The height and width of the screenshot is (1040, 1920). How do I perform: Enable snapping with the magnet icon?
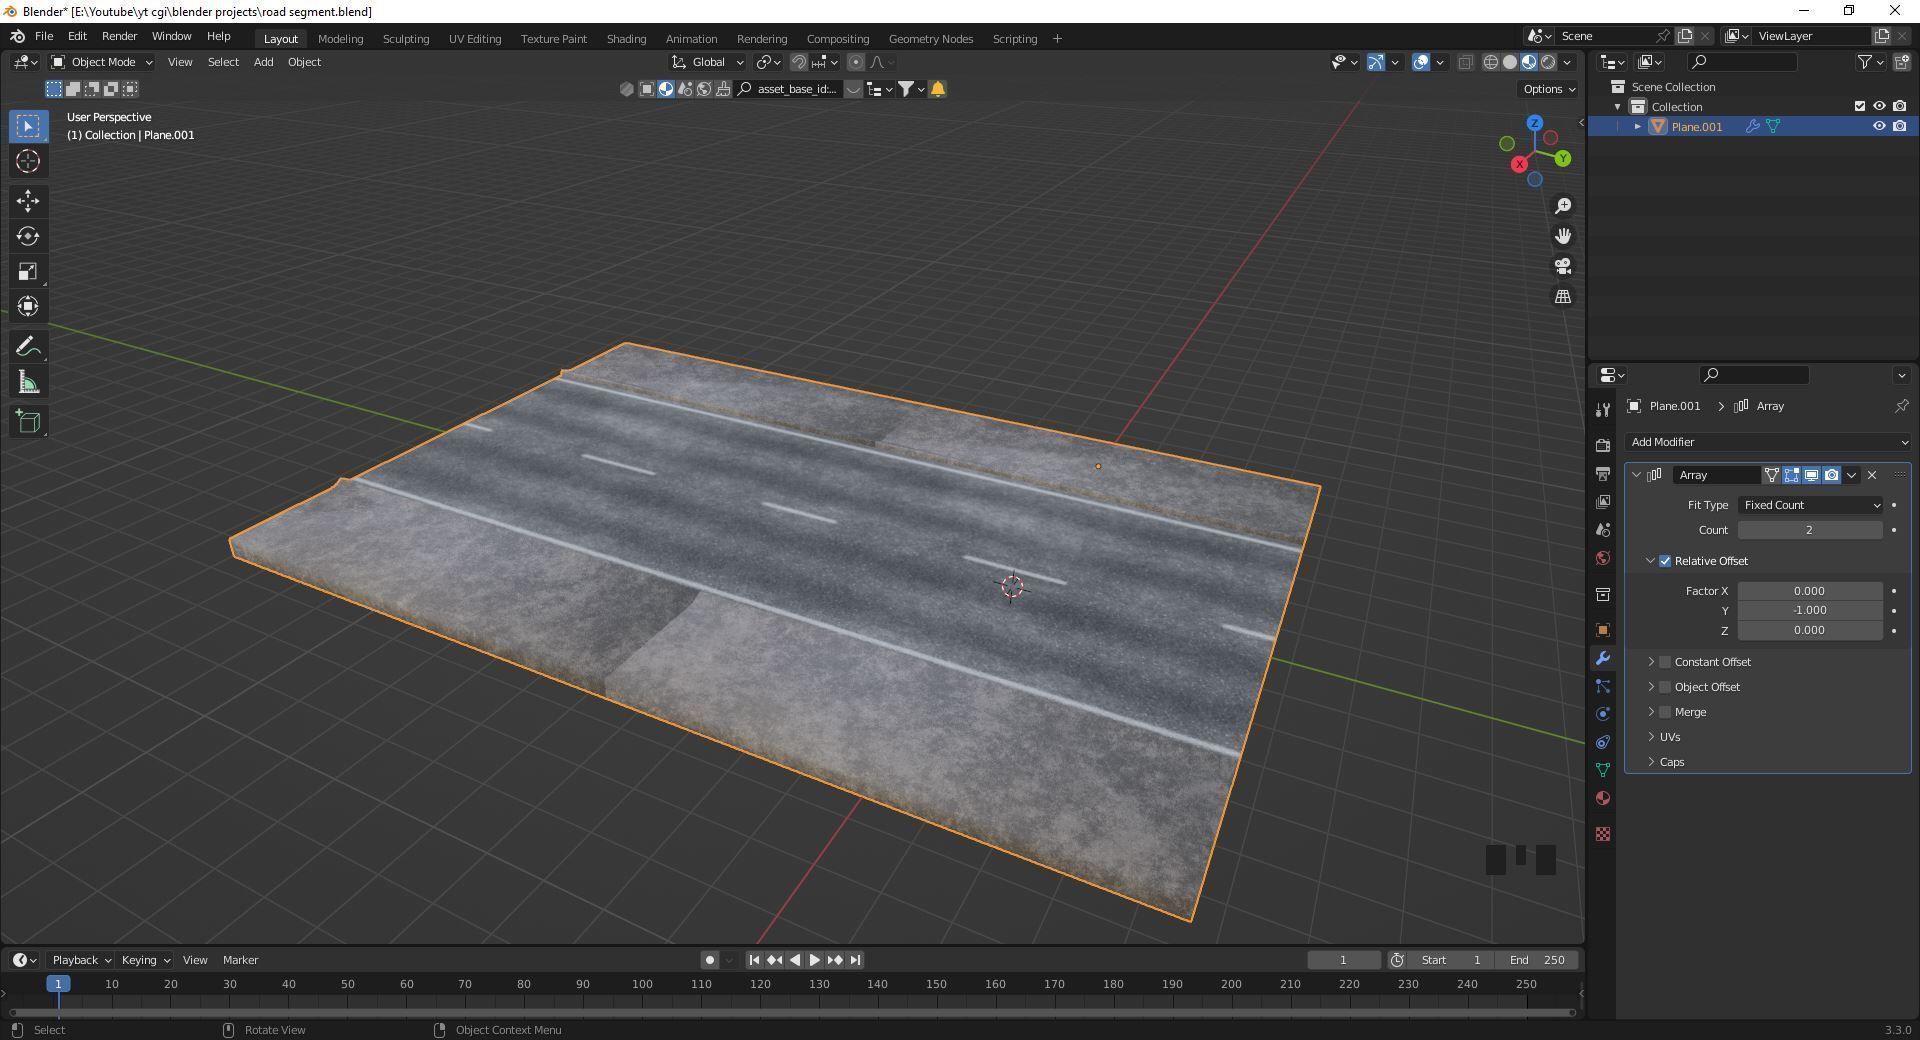[x=799, y=62]
